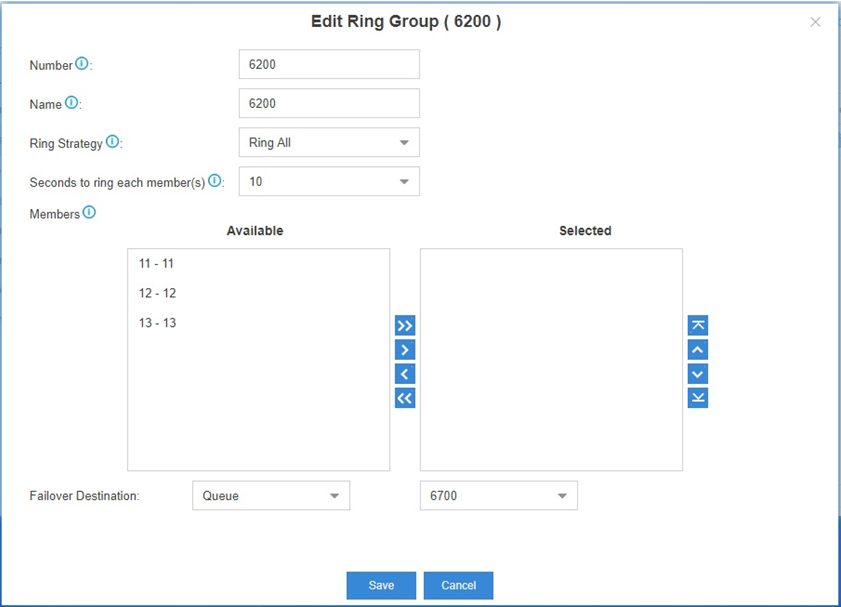Image resolution: width=841 pixels, height=607 pixels.
Task: Add highlighted member with single right arrow
Action: [405, 350]
